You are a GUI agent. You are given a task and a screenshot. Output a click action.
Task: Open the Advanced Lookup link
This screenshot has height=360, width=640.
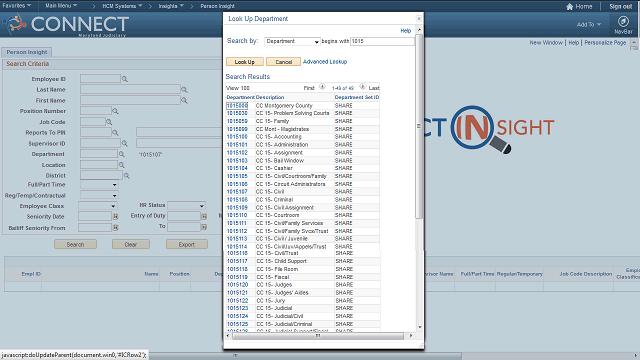[325, 62]
